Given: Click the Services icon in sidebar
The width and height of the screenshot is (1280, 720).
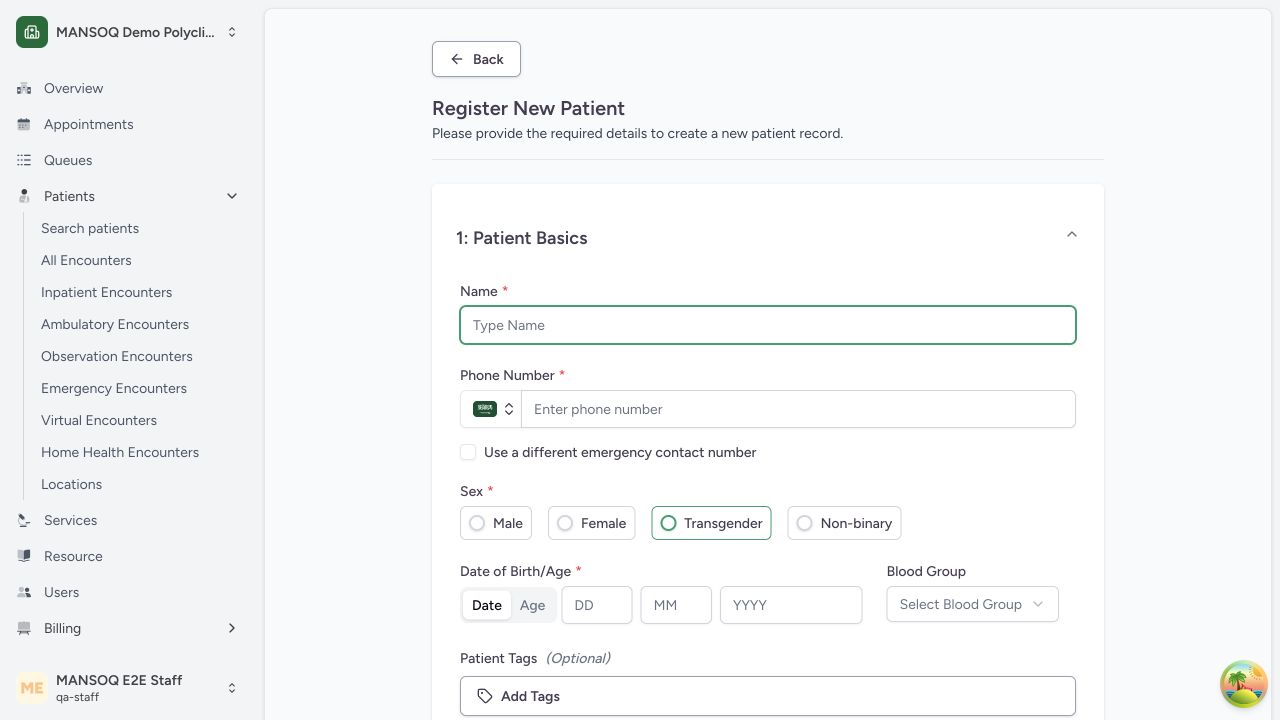Looking at the screenshot, I should click(24, 520).
